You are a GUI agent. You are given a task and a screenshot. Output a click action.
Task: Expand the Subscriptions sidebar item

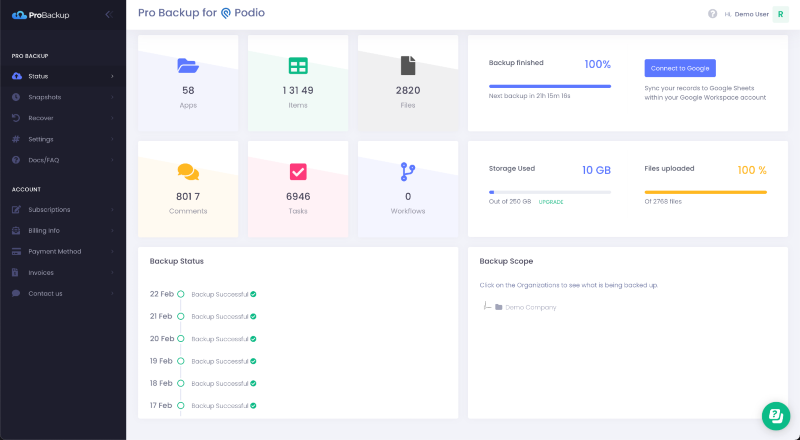click(x=49, y=210)
